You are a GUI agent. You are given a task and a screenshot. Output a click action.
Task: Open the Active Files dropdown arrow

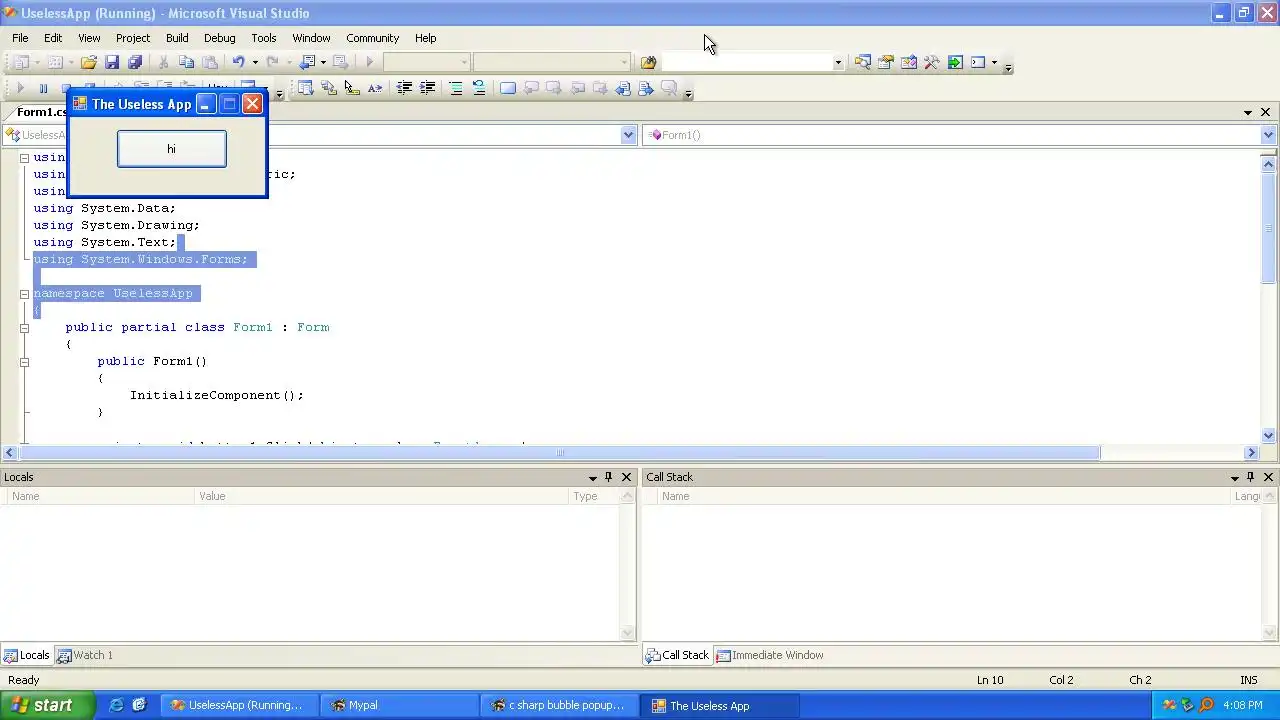(1248, 112)
